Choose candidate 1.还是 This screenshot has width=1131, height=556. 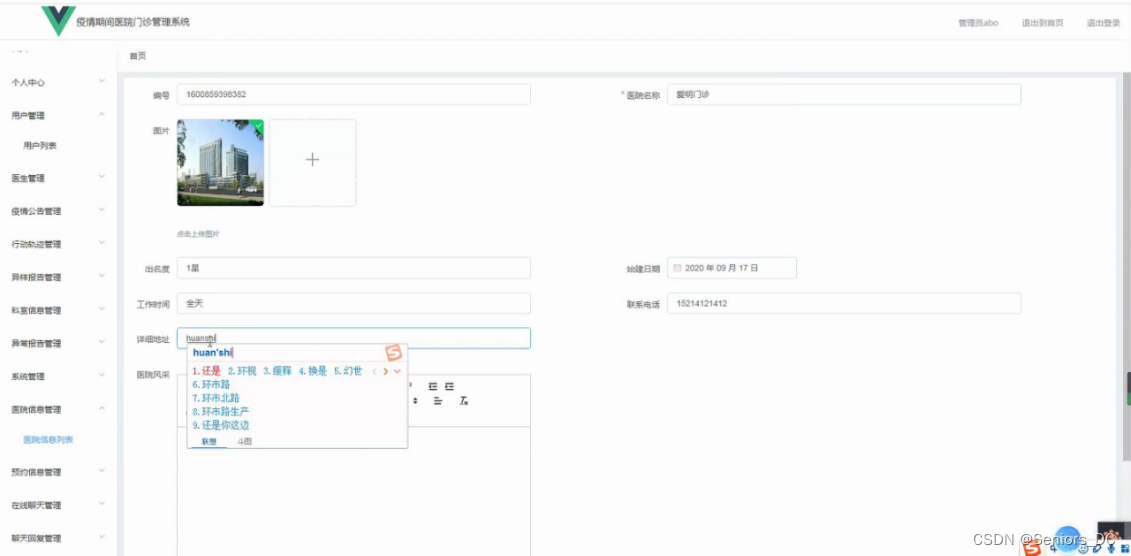coord(206,371)
